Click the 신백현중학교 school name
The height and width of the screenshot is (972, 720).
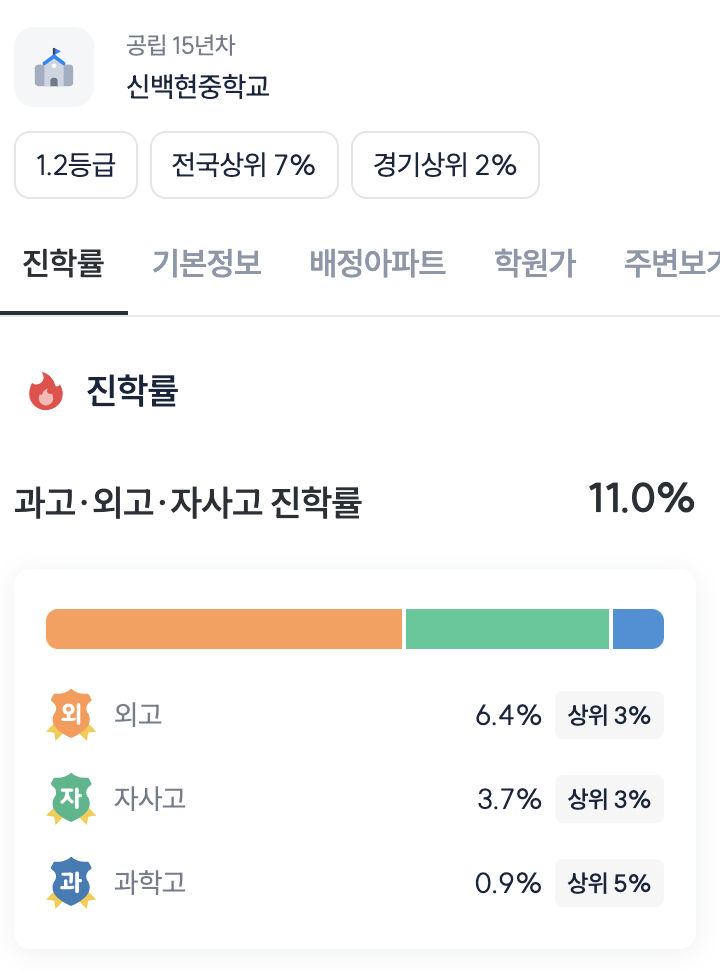click(198, 87)
